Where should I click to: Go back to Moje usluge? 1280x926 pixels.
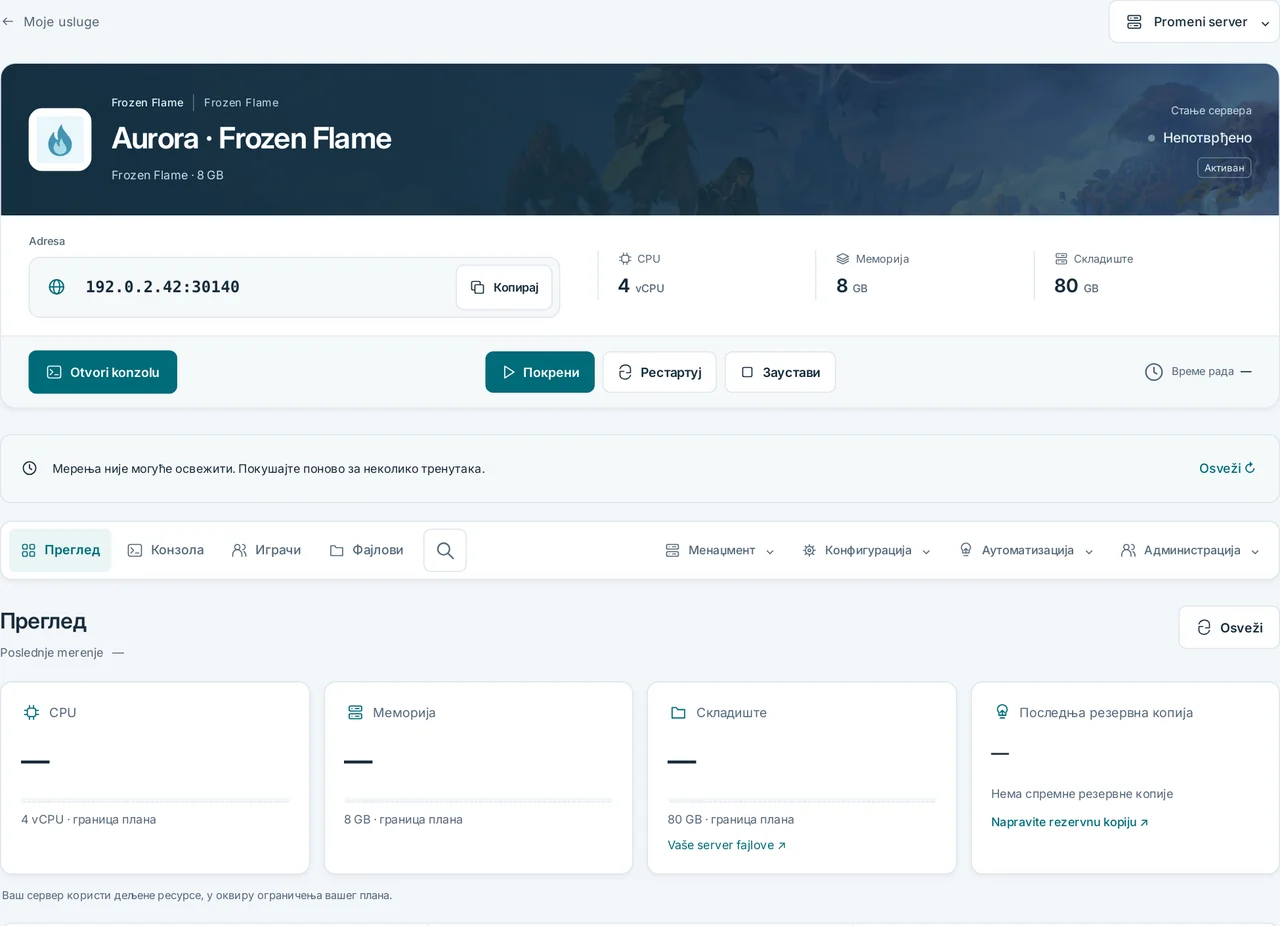(61, 21)
